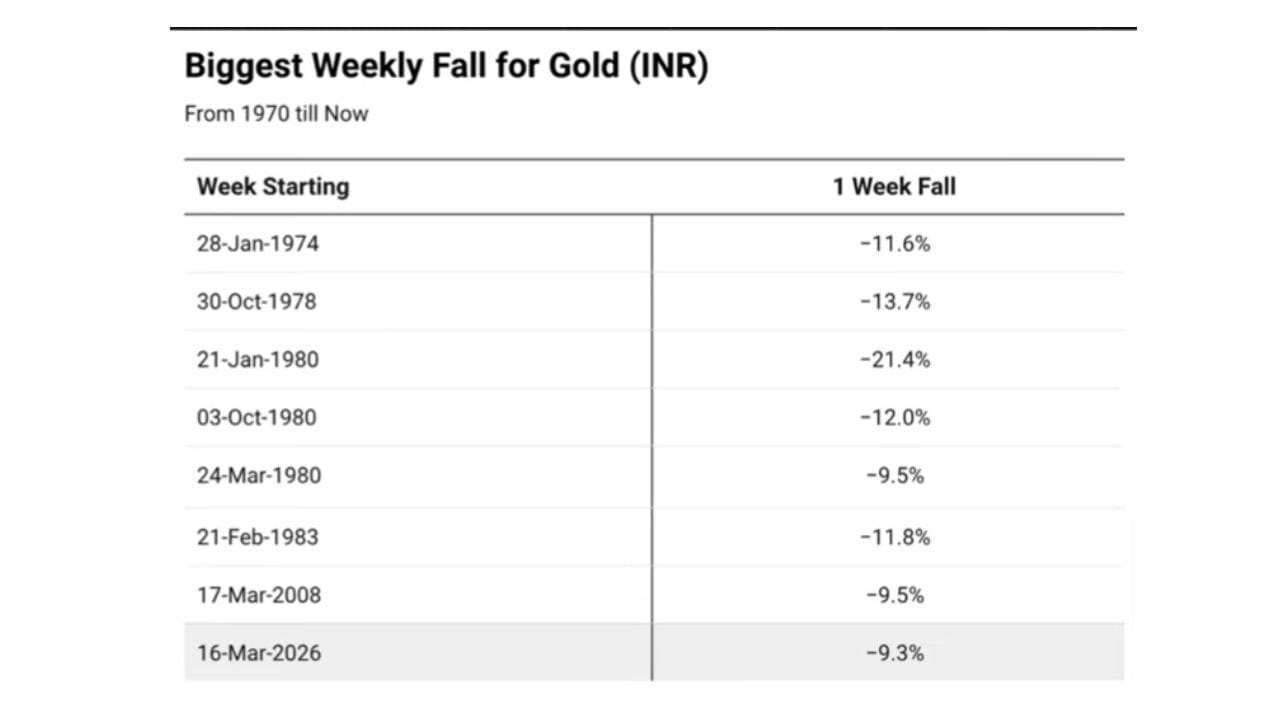
Task: Click the highlighted 16-Mar-2026 date cell
Action: [x=259, y=653]
